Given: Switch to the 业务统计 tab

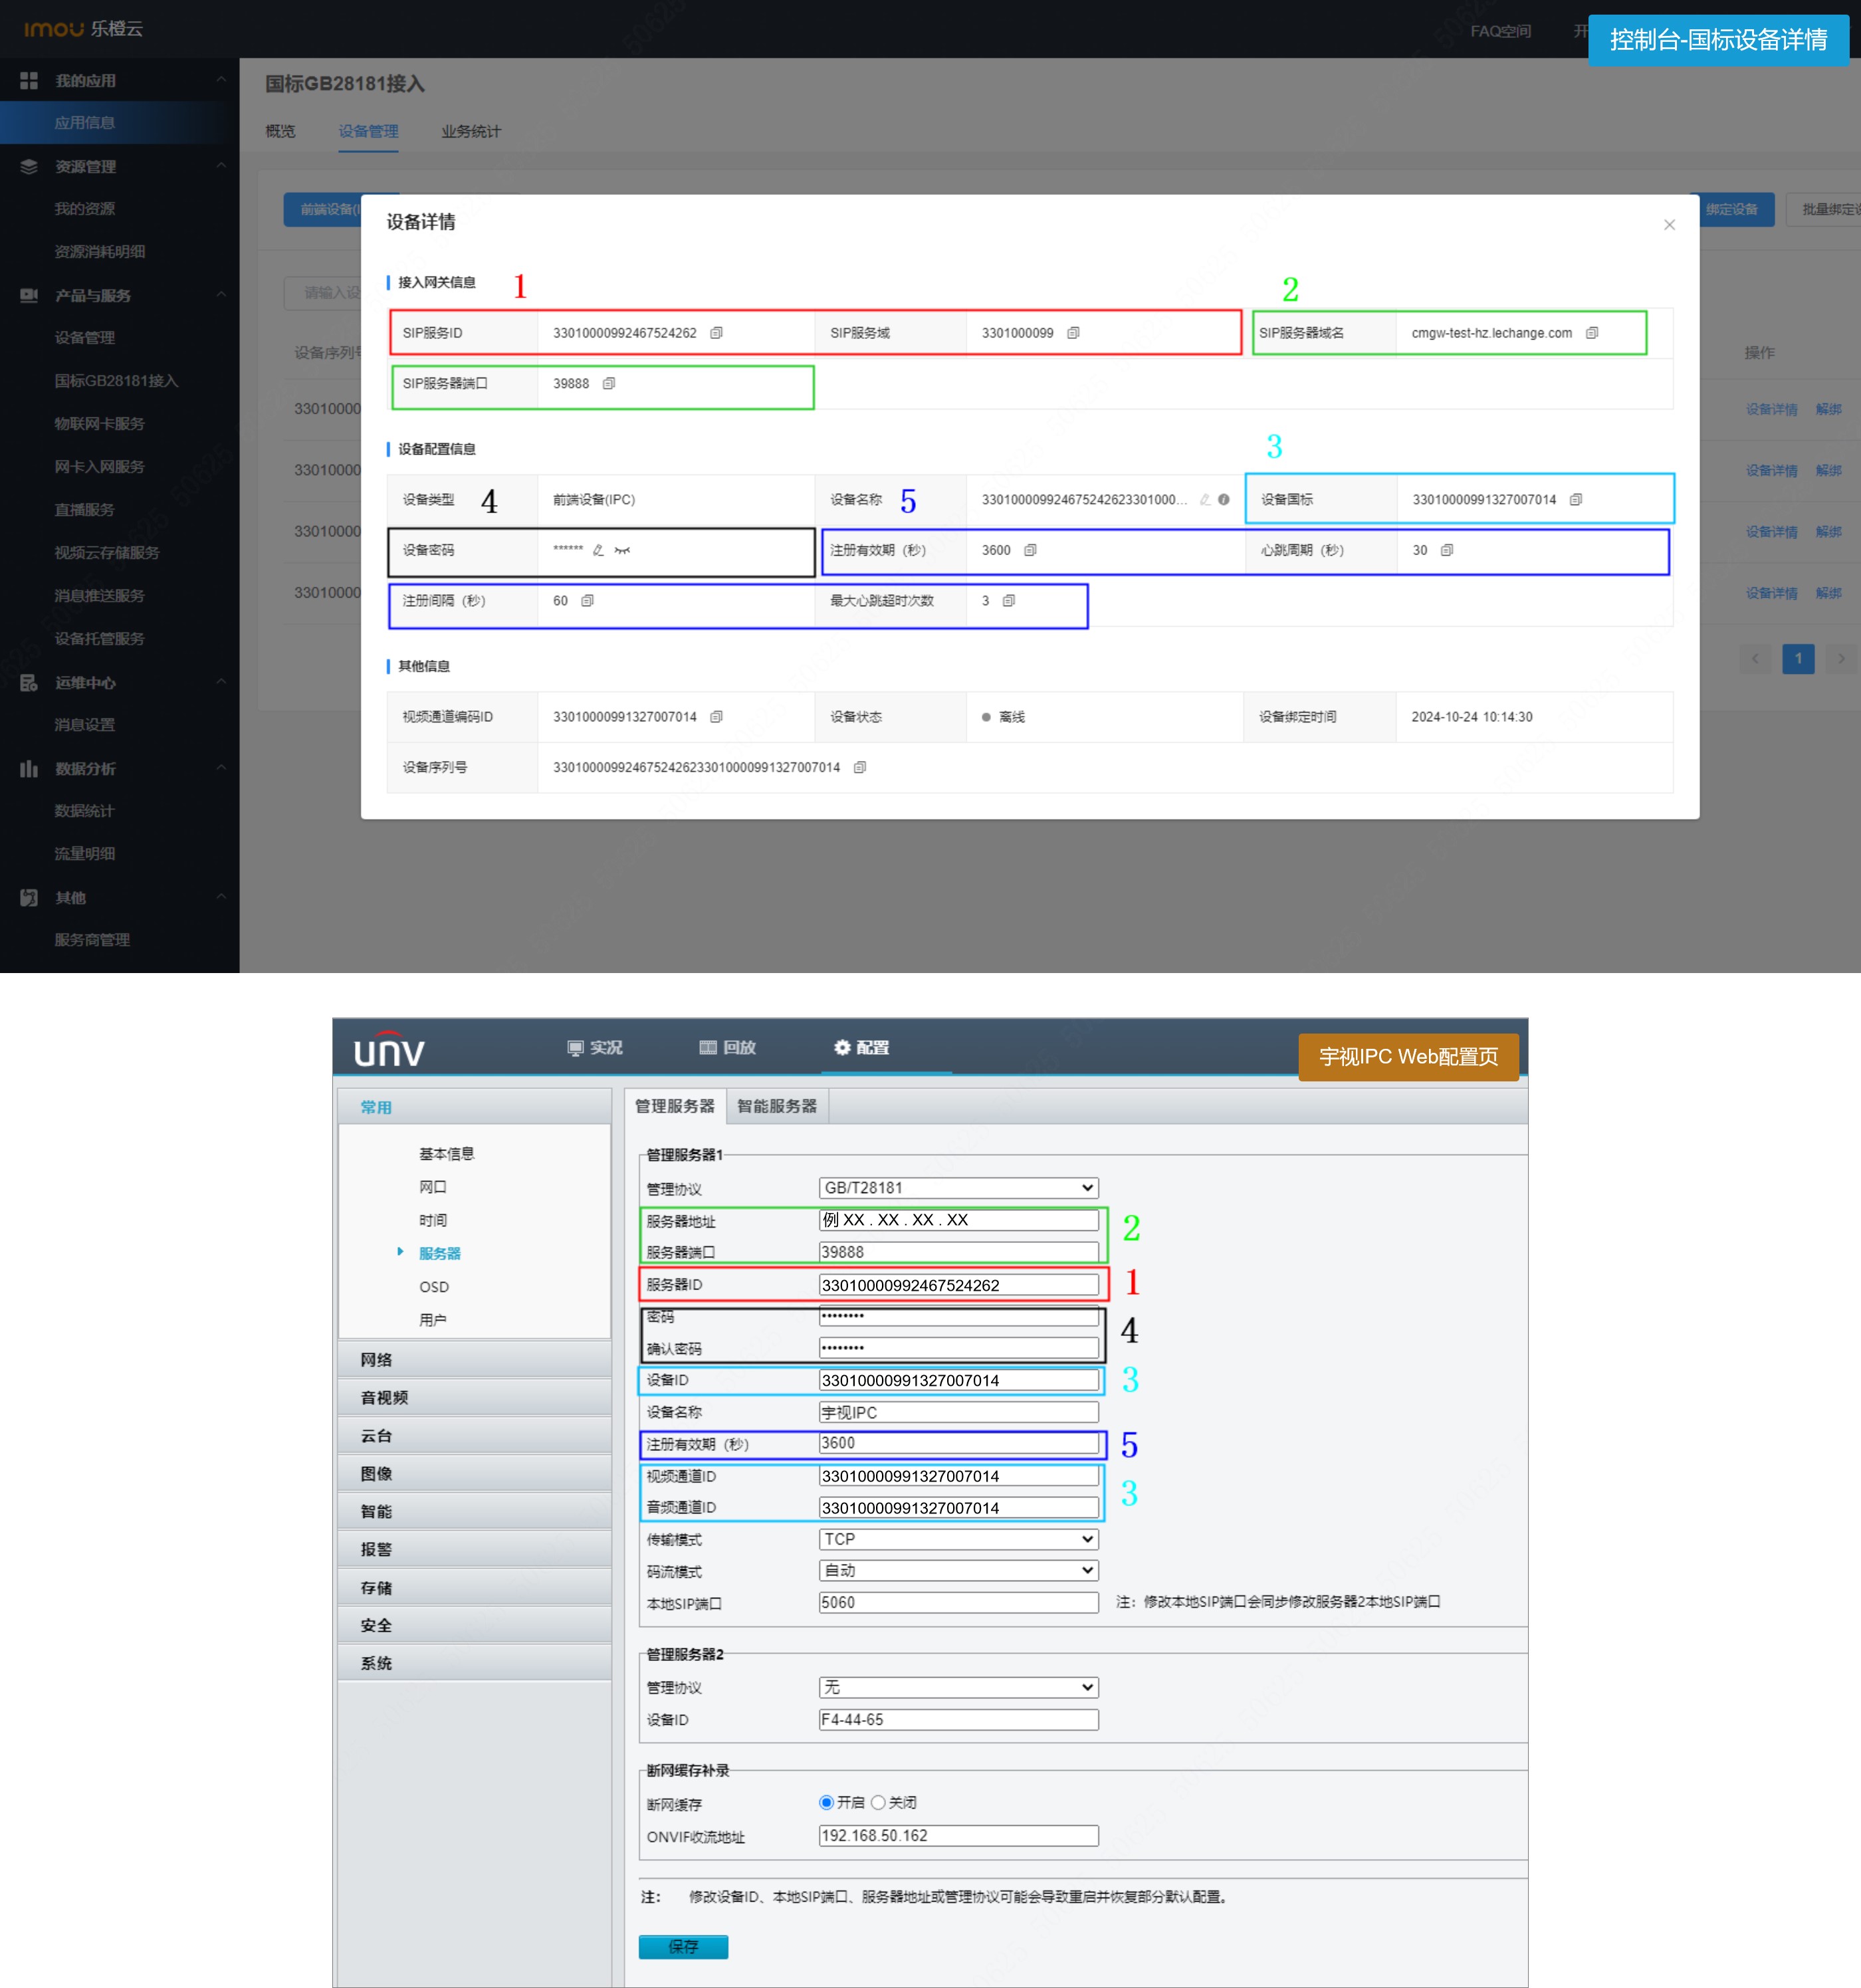Looking at the screenshot, I should point(471,132).
